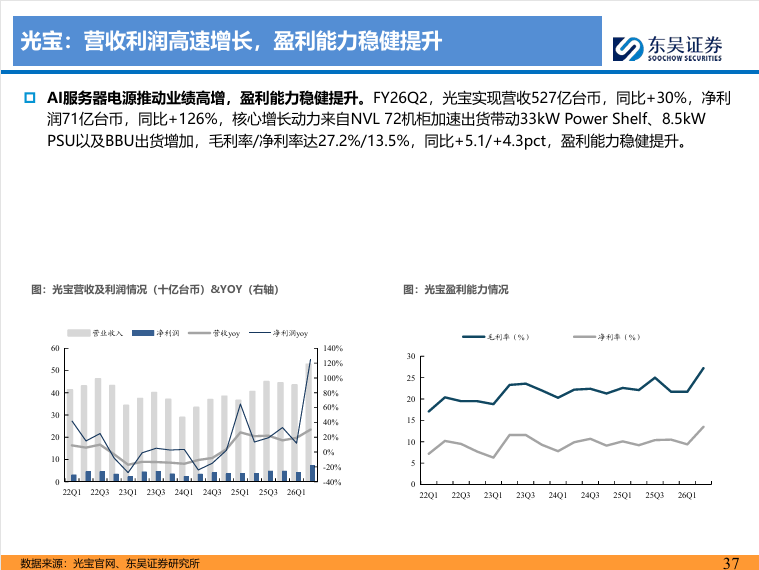759x570 pixels.
Task: Click the 东吴证券 brand name text
Action: tap(685, 45)
